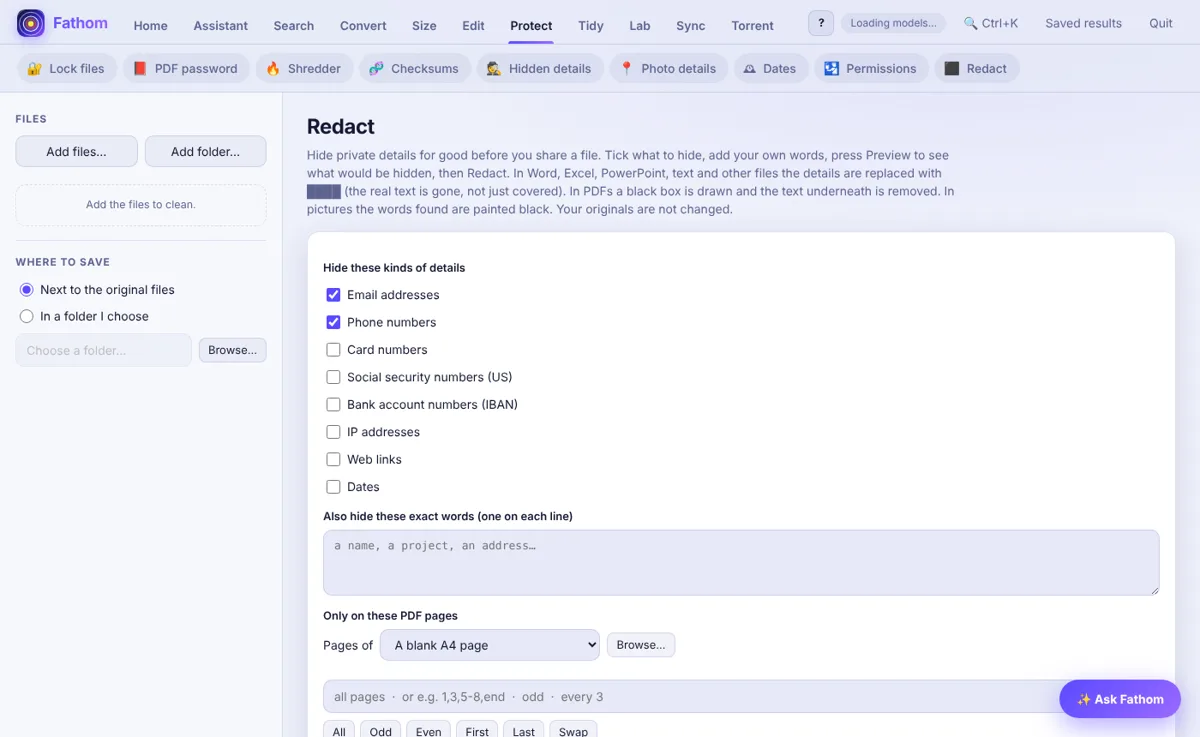Viewport: 1200px width, 737px height.
Task: Enable the Dates checkbox in the list
Action: [334, 487]
